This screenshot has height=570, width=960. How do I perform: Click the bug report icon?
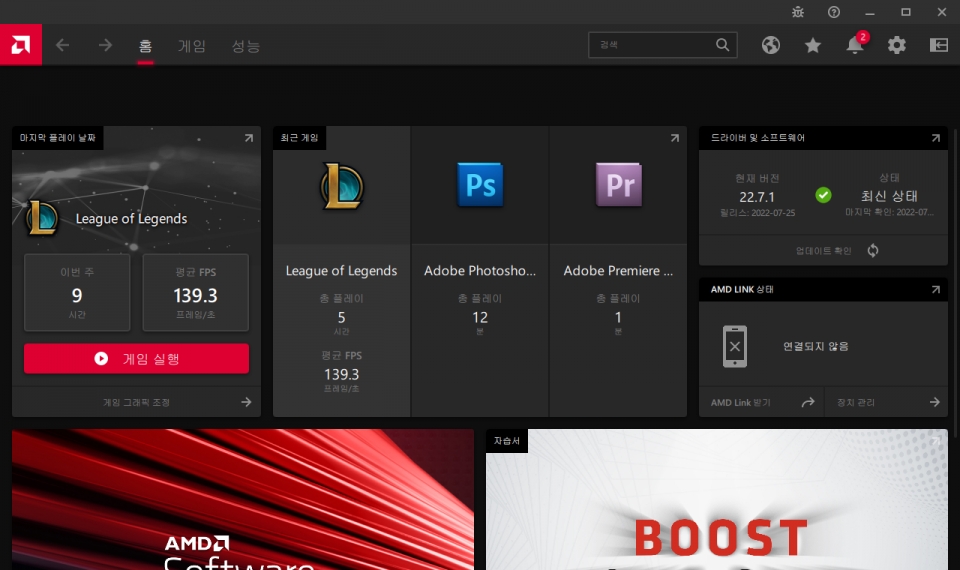coord(798,12)
